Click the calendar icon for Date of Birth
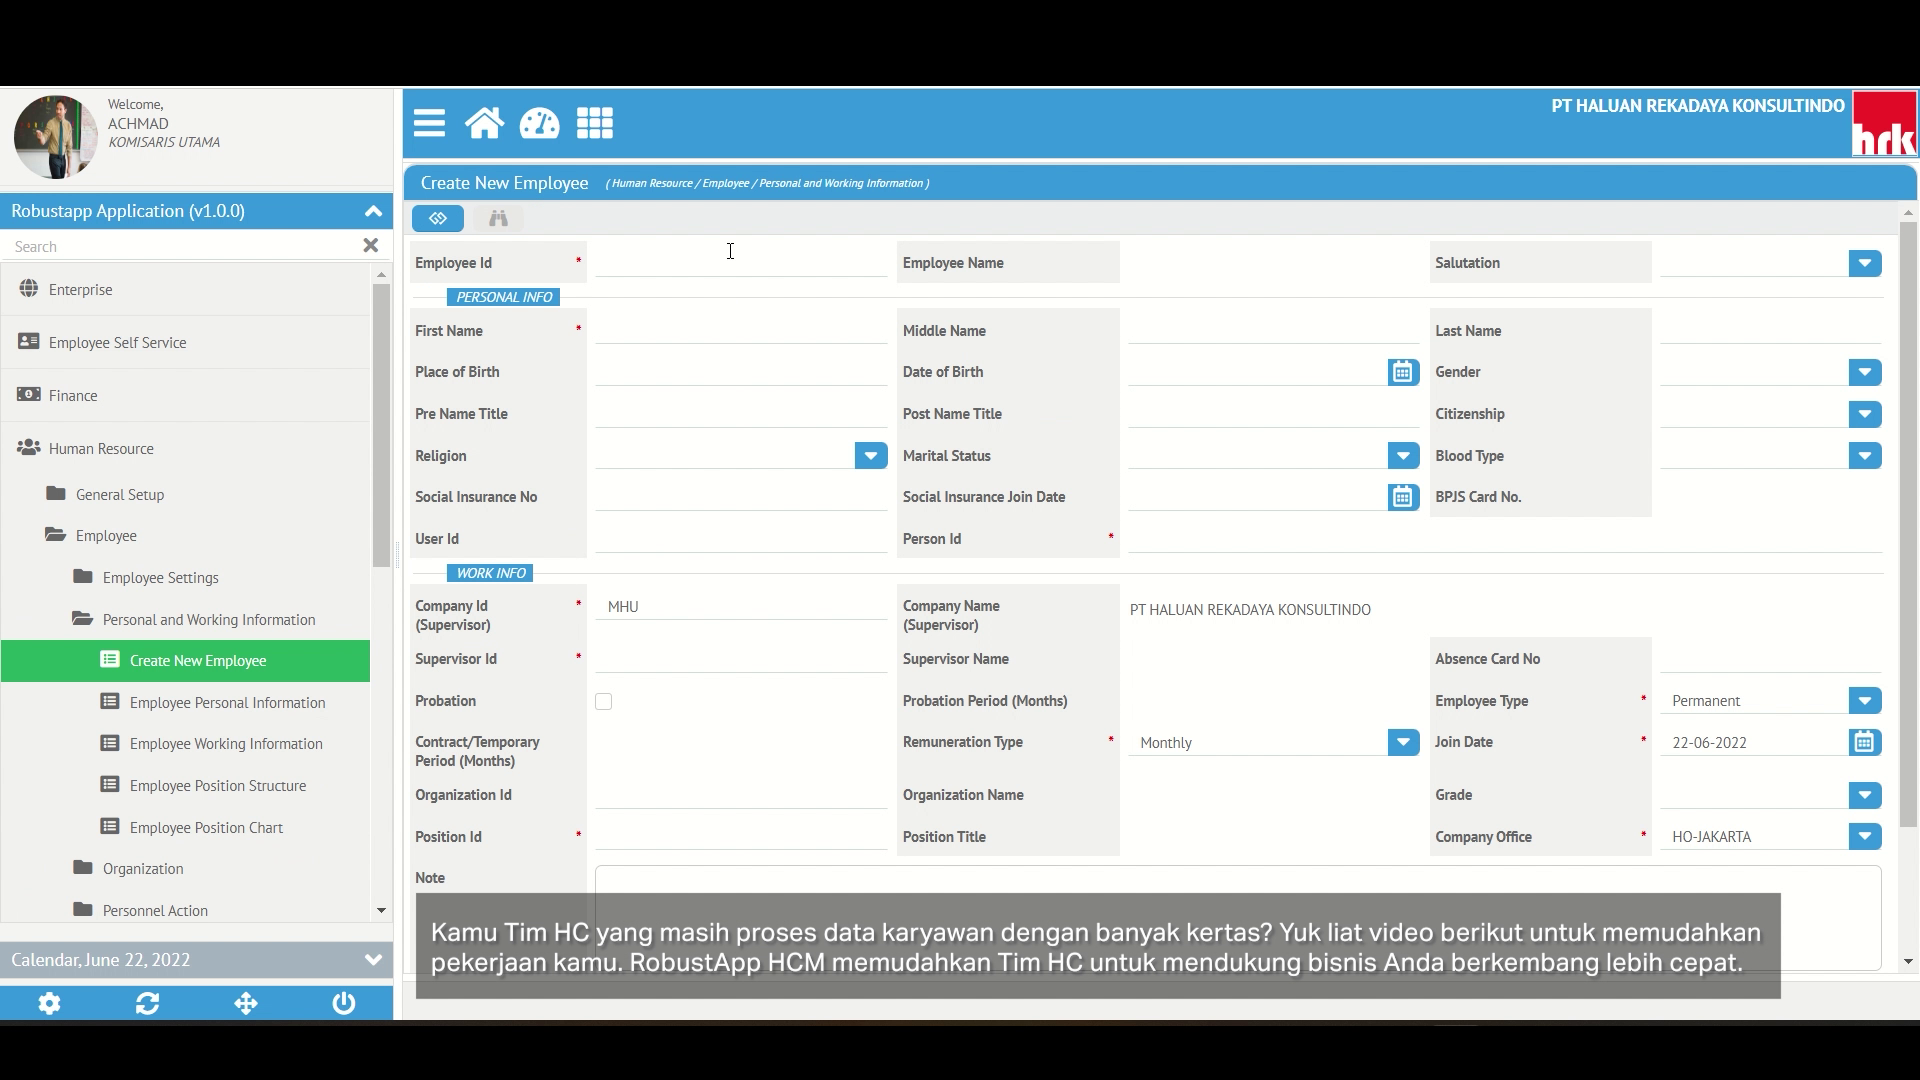Screen dimensions: 1920x1080 pyautogui.click(x=1402, y=371)
